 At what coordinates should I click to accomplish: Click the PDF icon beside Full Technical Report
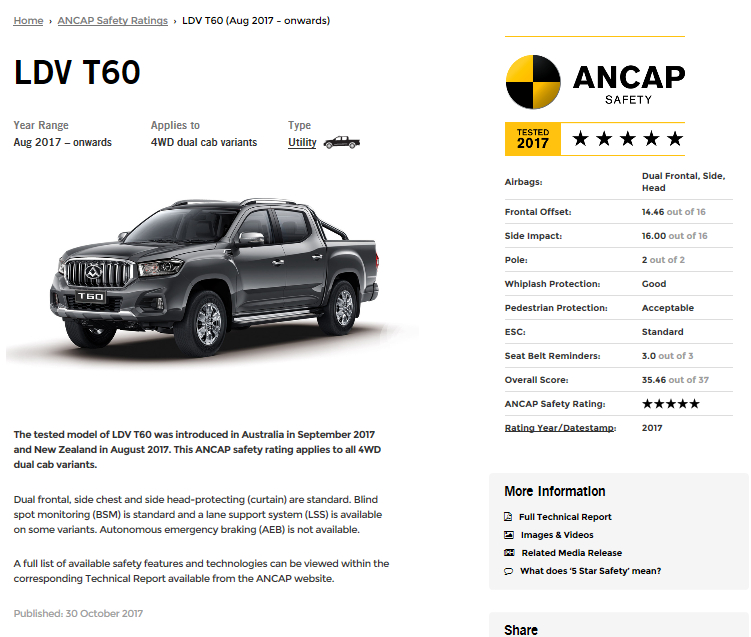(x=508, y=516)
